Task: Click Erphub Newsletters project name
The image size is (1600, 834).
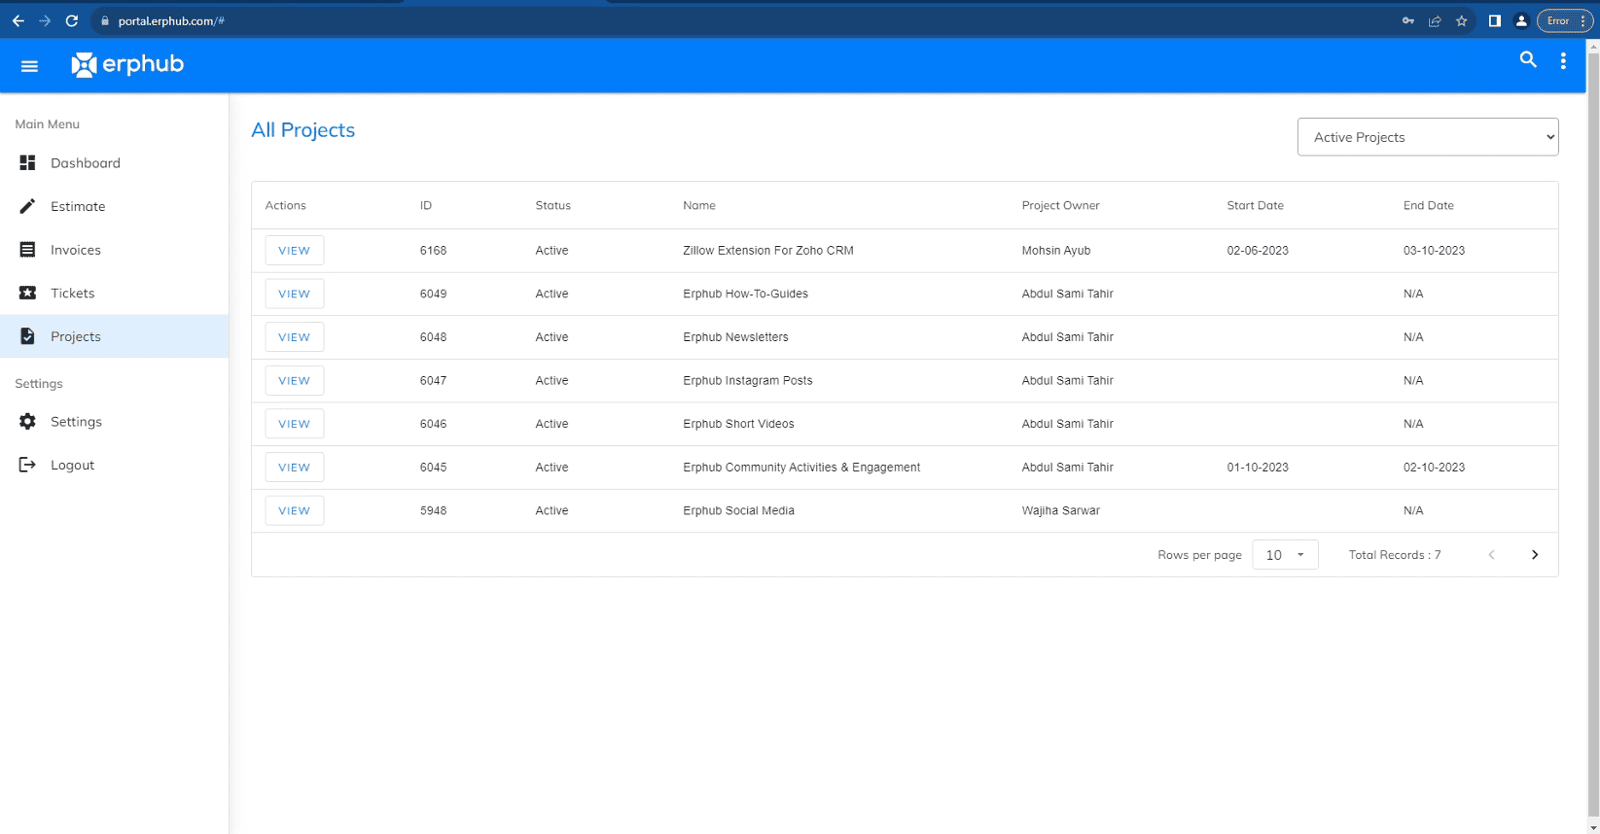Action: click(735, 337)
